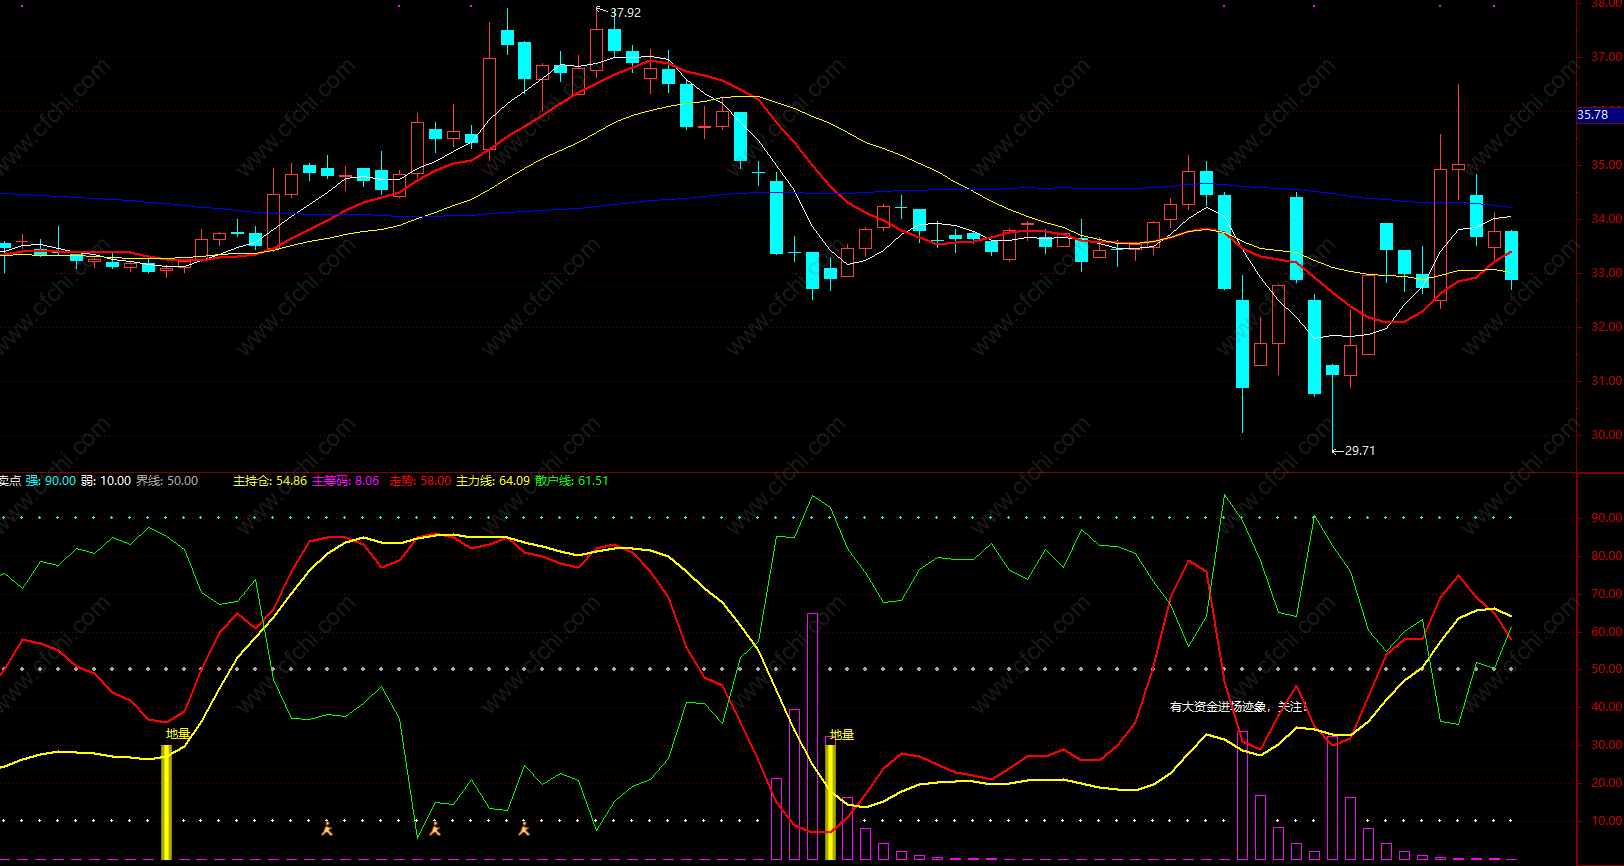1624x866 pixels.
Task: Click the 界线: 50.00 indicator value
Action: click(167, 481)
